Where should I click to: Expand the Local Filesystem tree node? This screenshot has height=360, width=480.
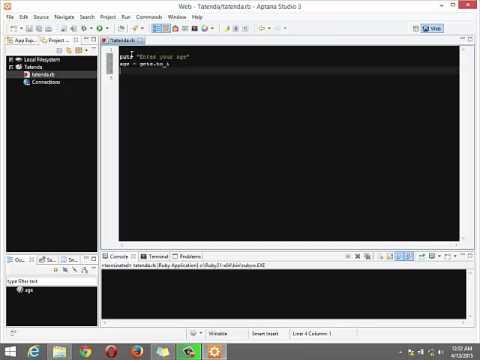[11, 60]
